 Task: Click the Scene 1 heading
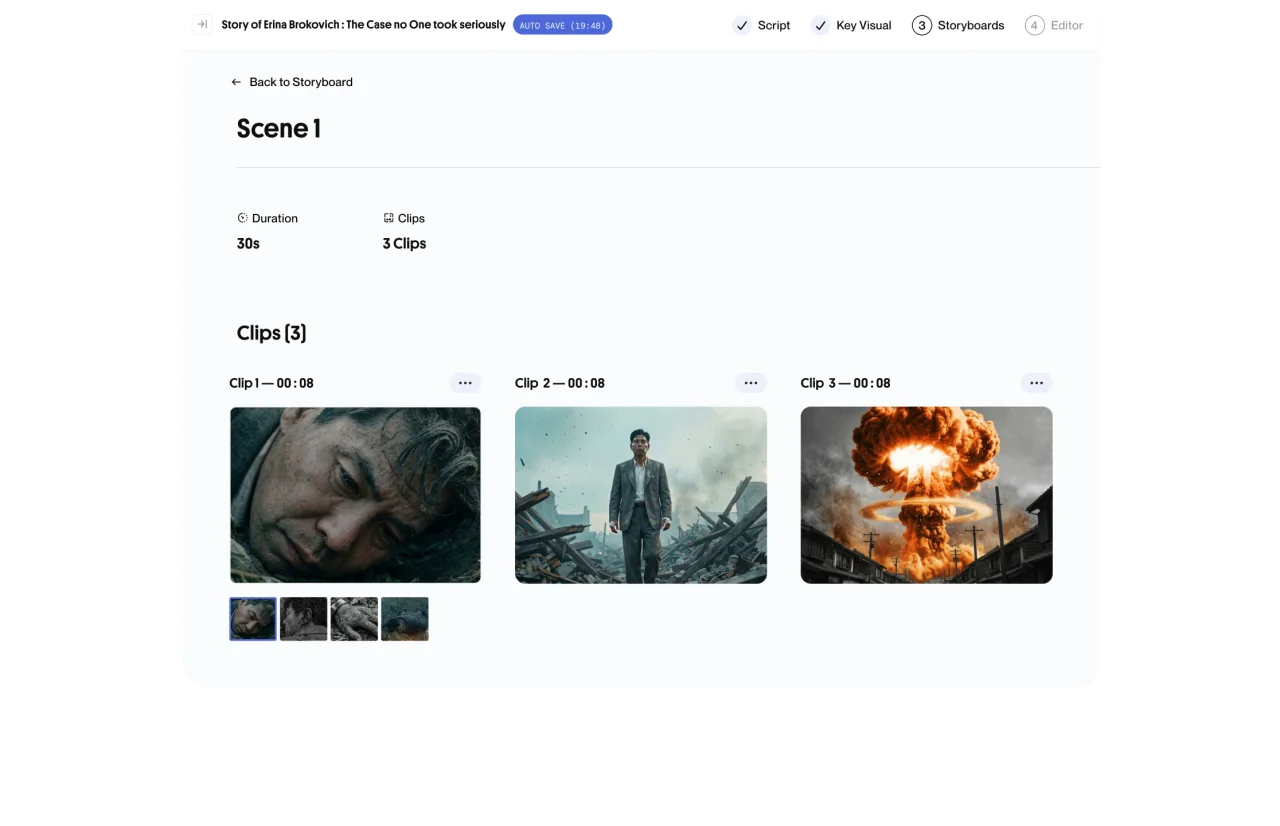279,128
